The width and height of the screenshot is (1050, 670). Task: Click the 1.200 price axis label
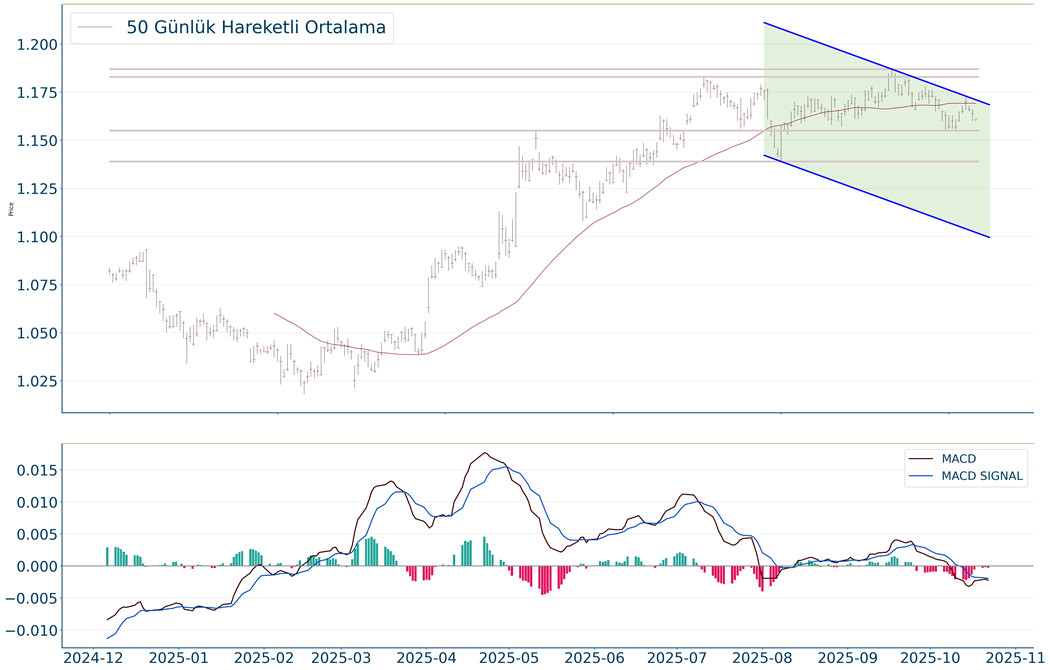[34, 44]
